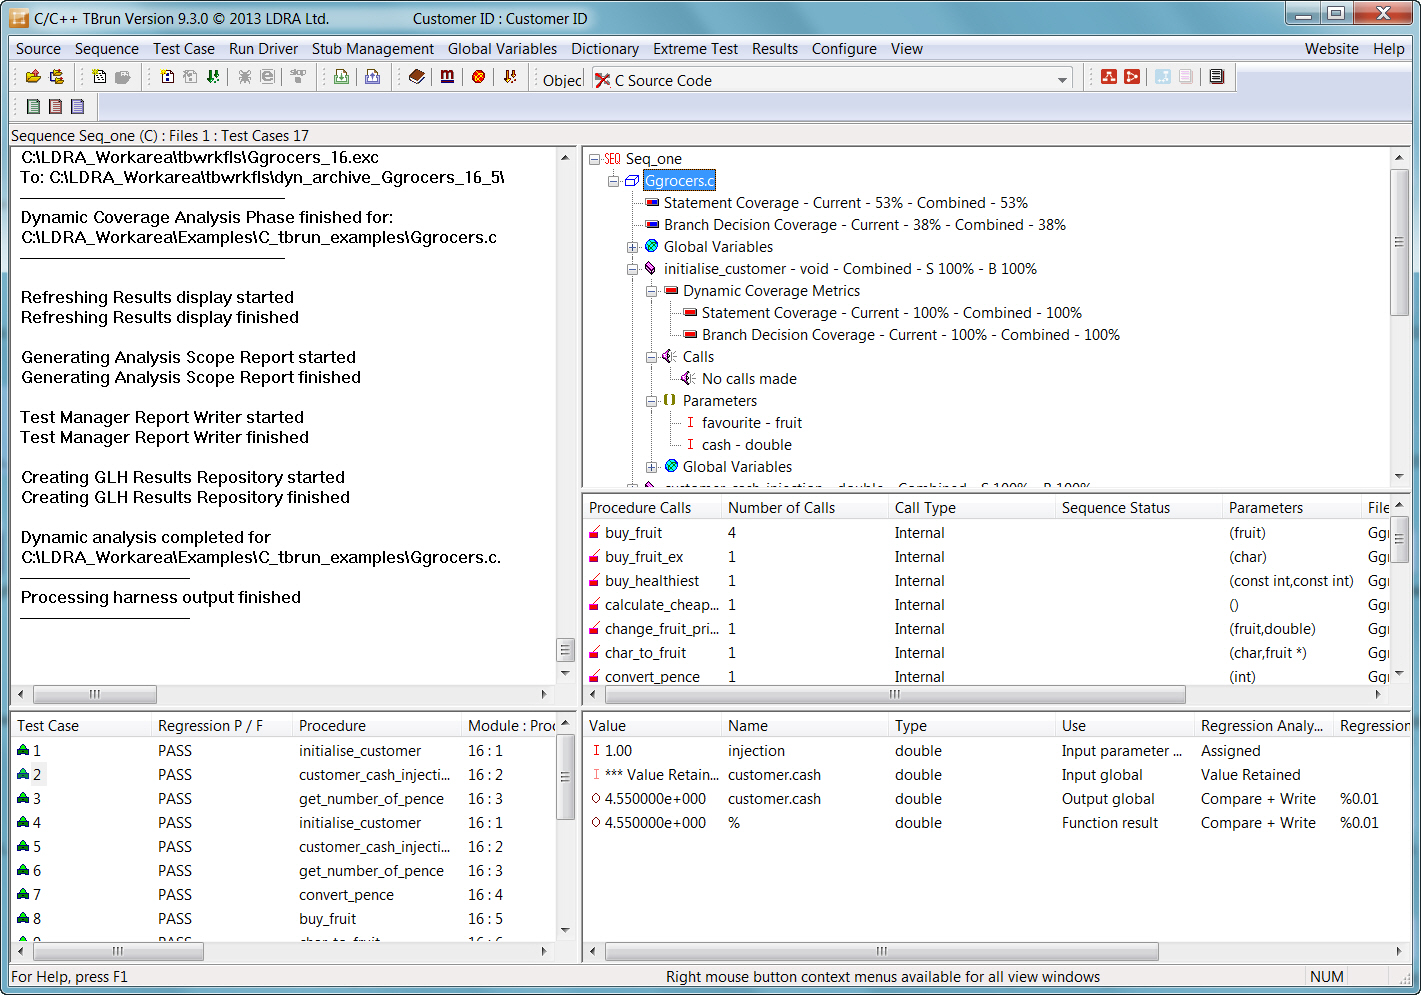
Task: Click the Number of Calls column header
Action: (x=781, y=508)
